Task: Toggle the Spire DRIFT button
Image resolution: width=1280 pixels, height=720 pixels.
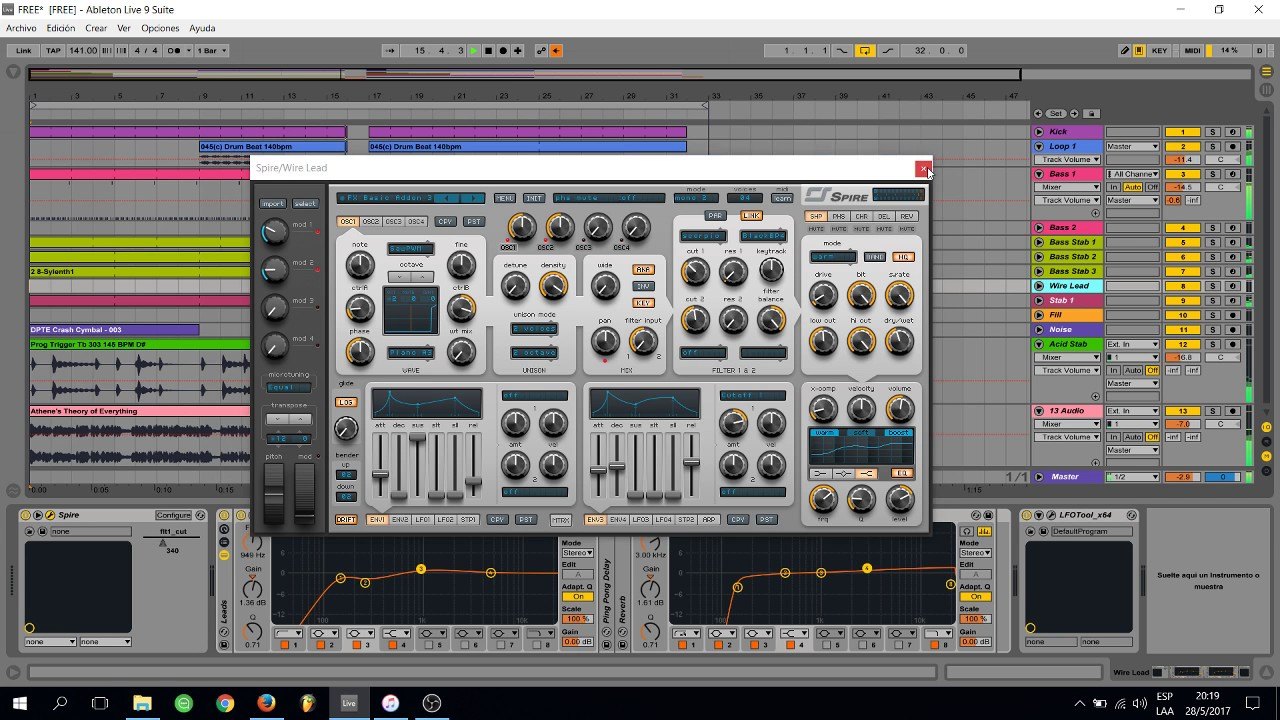Action: click(346, 520)
